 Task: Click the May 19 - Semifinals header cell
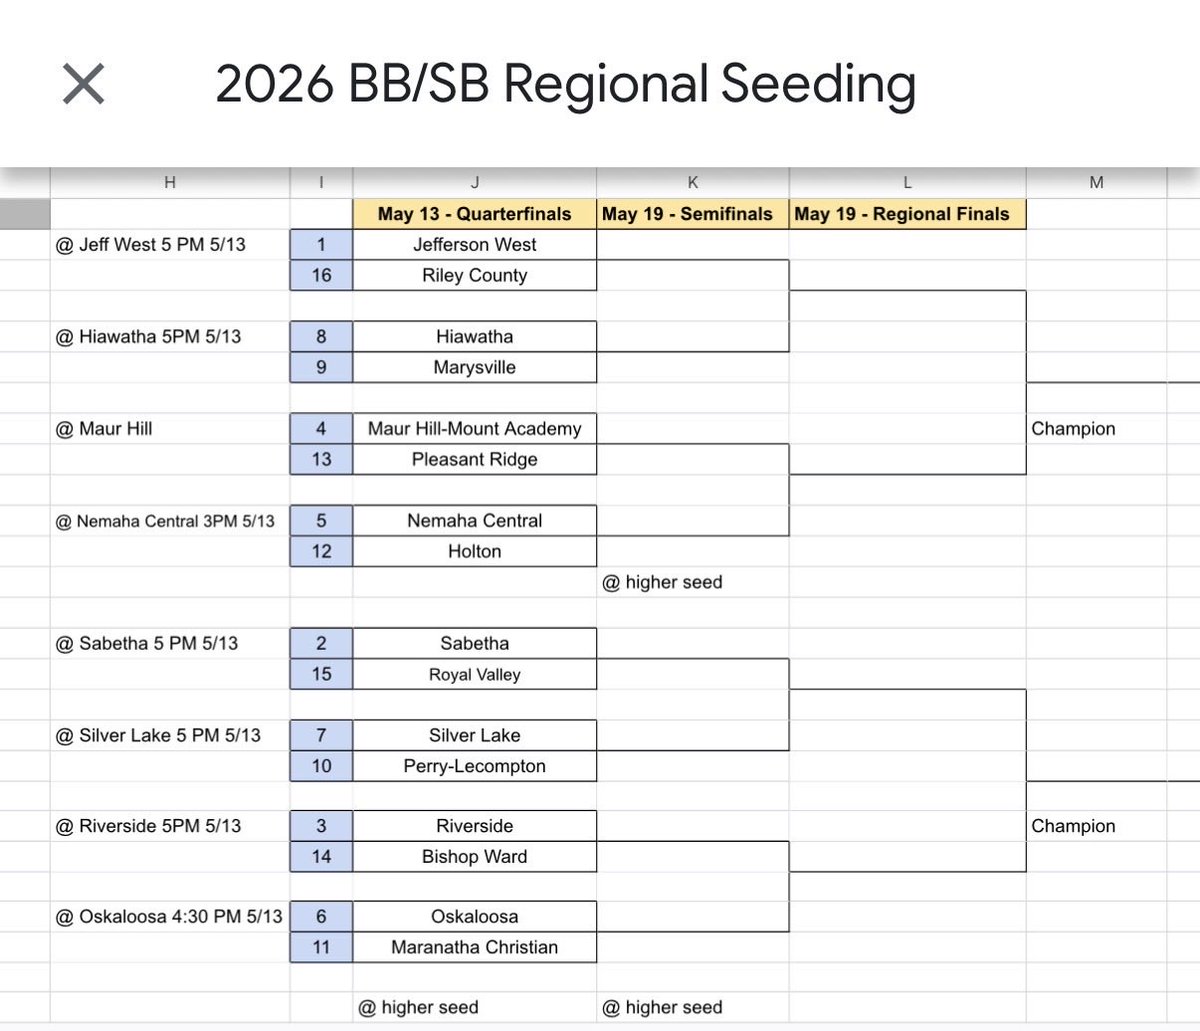[x=692, y=214]
